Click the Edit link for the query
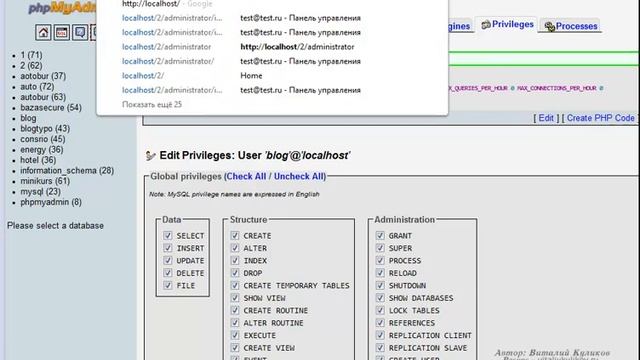The height and width of the screenshot is (360, 640). click(x=546, y=118)
